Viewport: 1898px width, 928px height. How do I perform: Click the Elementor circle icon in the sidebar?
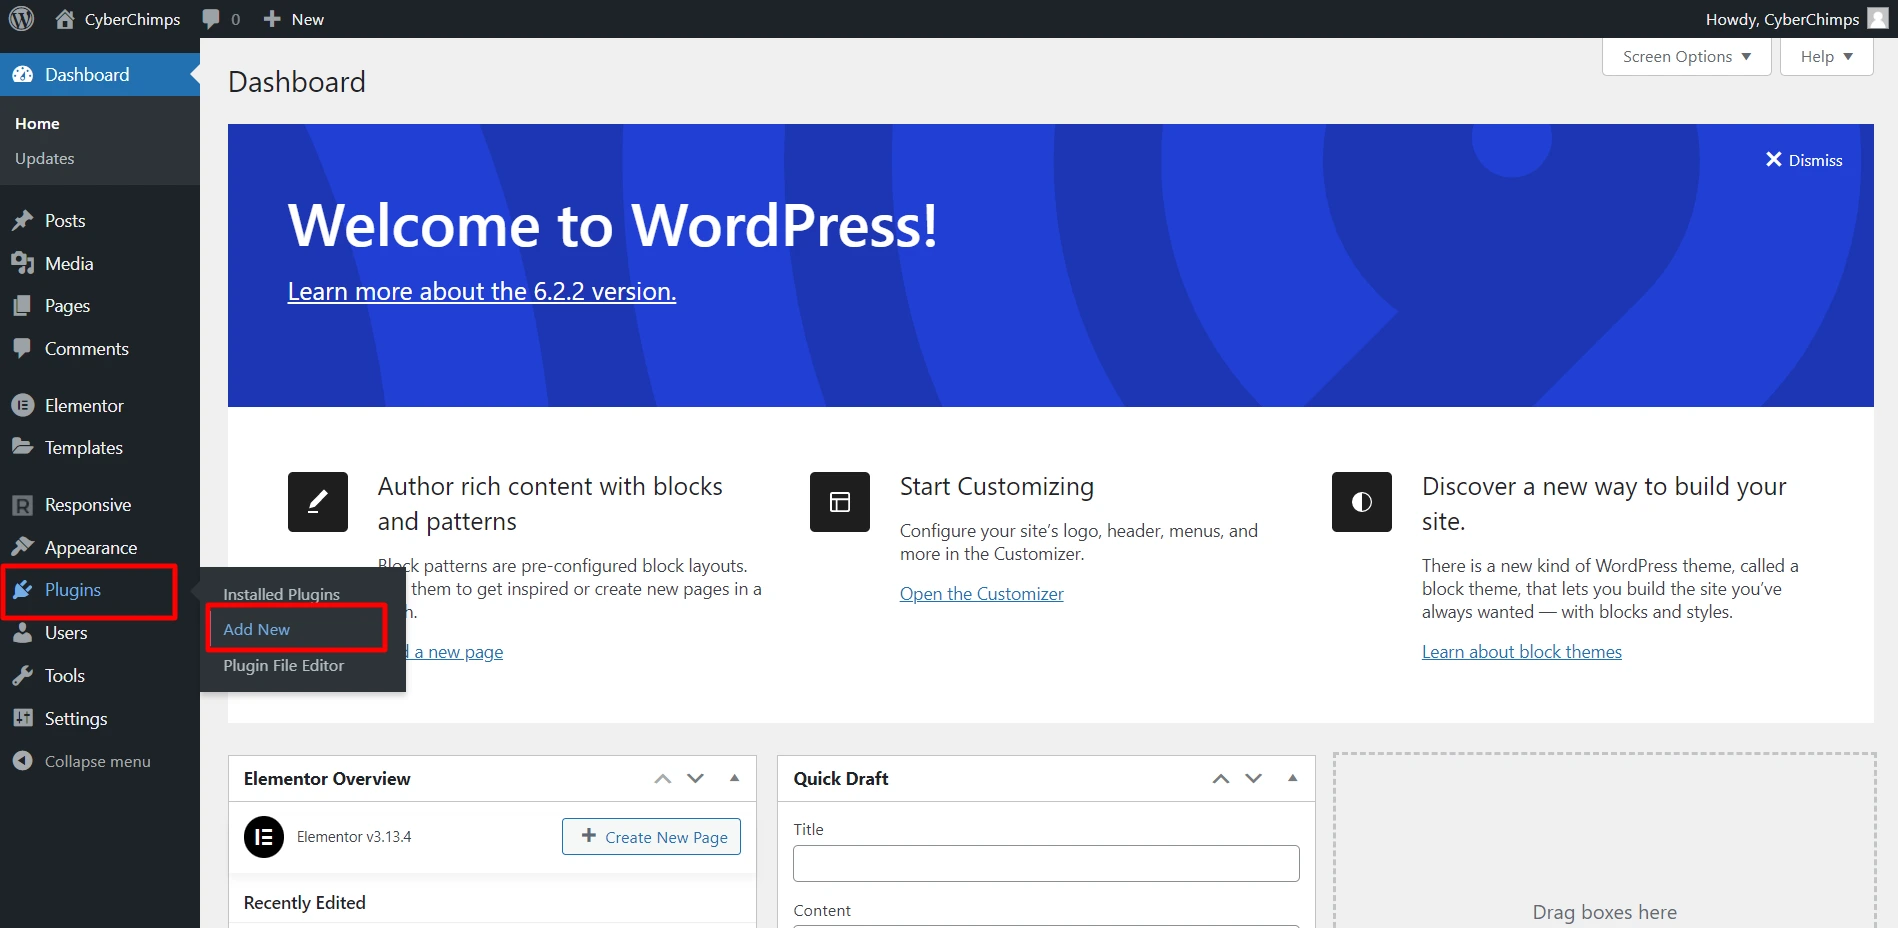pyautogui.click(x=23, y=405)
